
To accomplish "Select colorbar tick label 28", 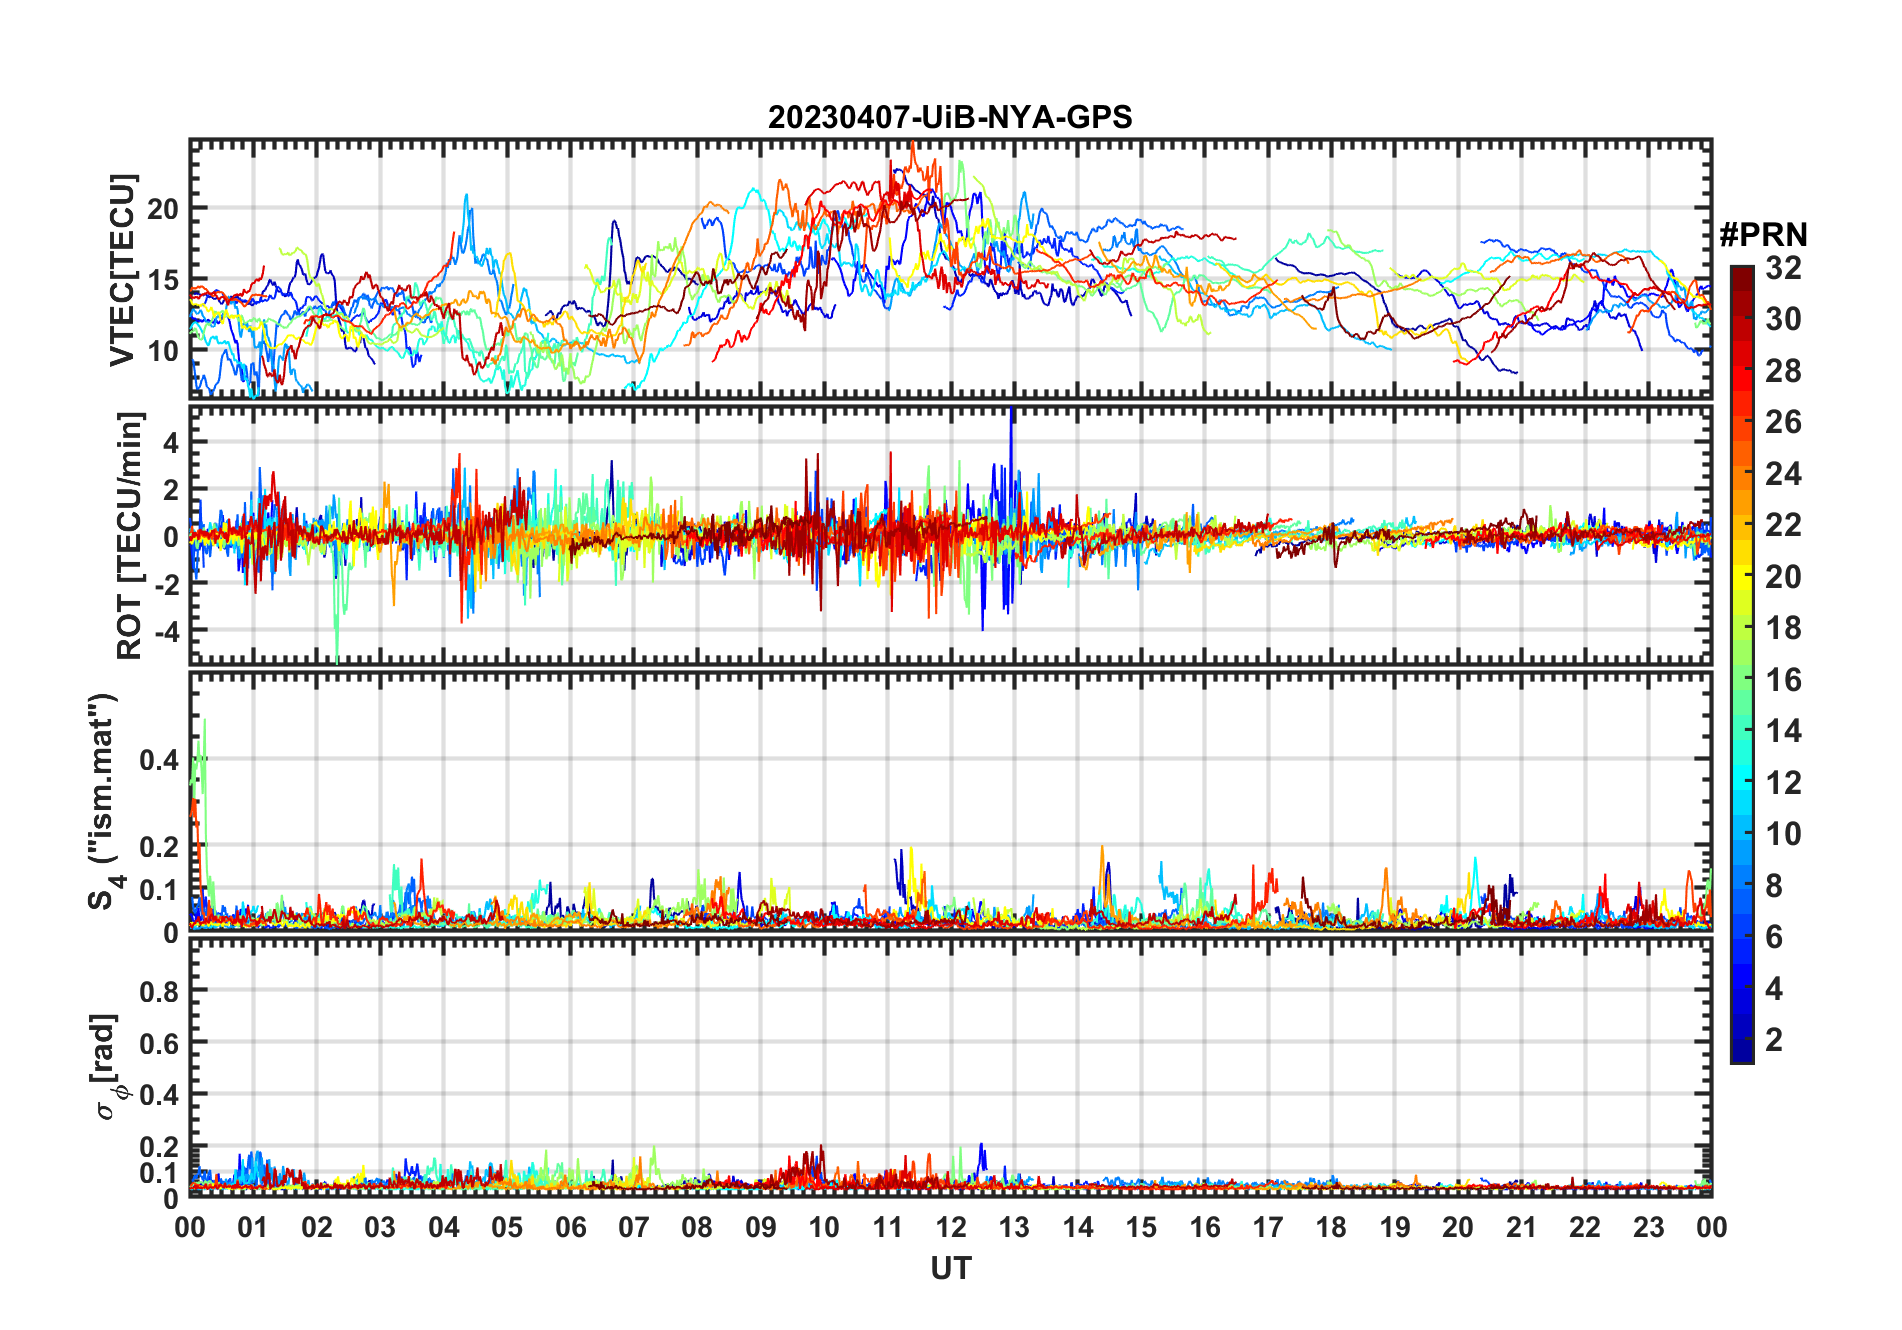I will tap(1783, 371).
